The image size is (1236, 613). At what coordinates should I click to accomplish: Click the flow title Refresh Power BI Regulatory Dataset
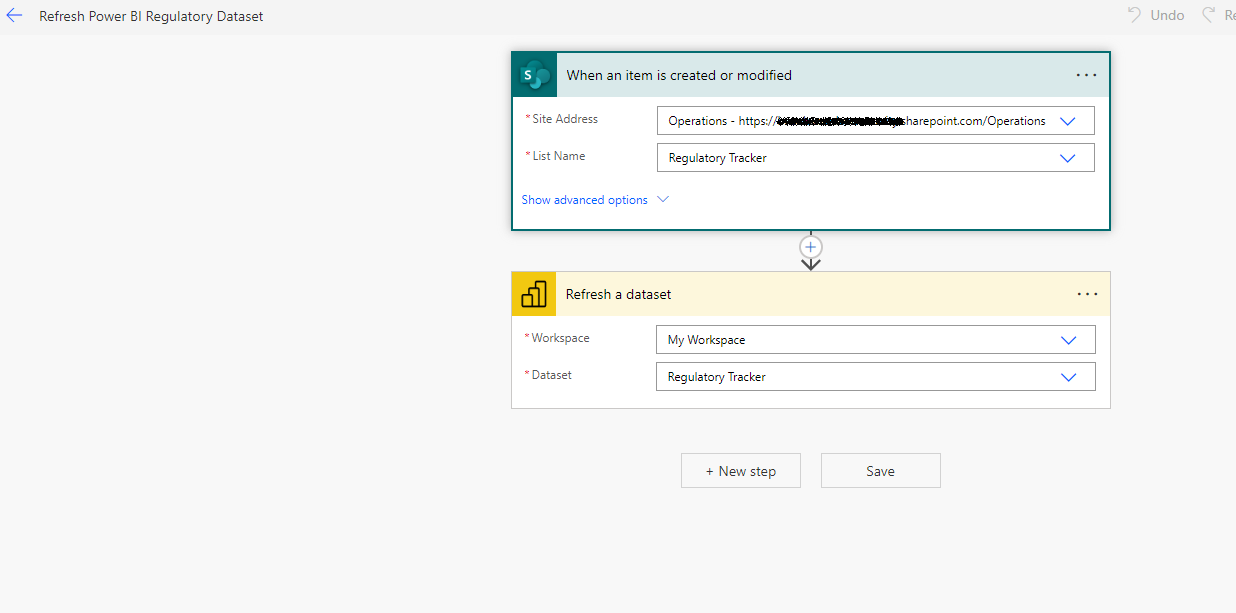[x=151, y=16]
